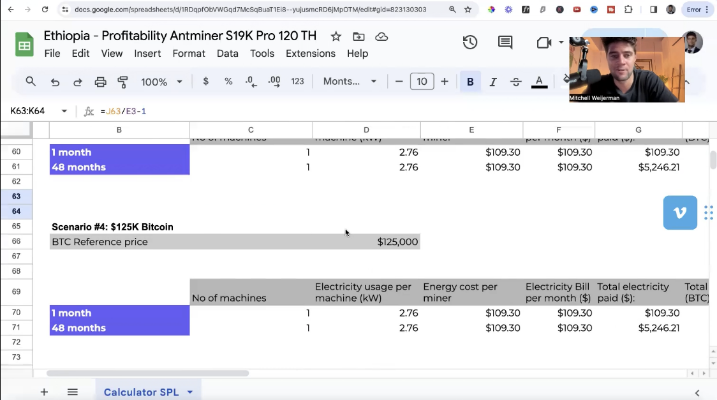Viewport: 717px width, 400px height.
Task: Open the text color picker
Action: pyautogui.click(x=539, y=82)
